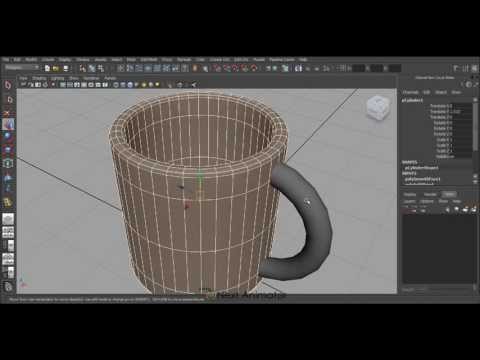
Task: Click the Rotate X attribute label
Action: click(443, 123)
